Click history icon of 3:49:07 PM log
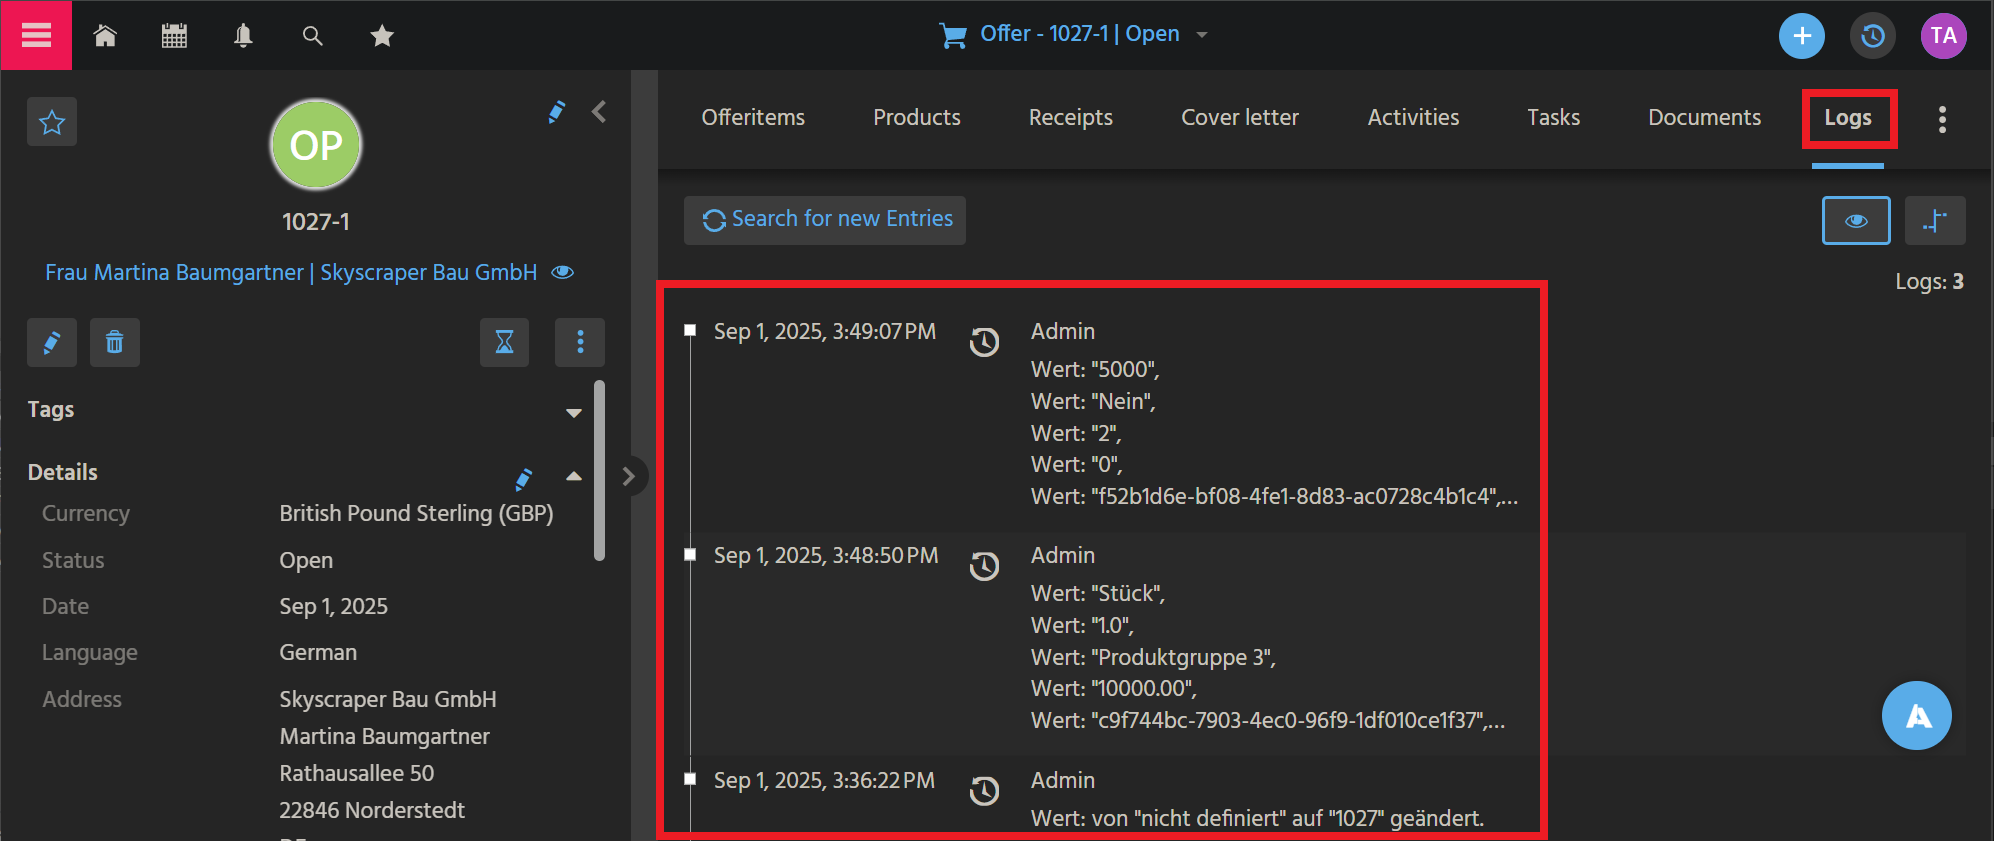This screenshot has height=841, width=1994. click(x=984, y=342)
